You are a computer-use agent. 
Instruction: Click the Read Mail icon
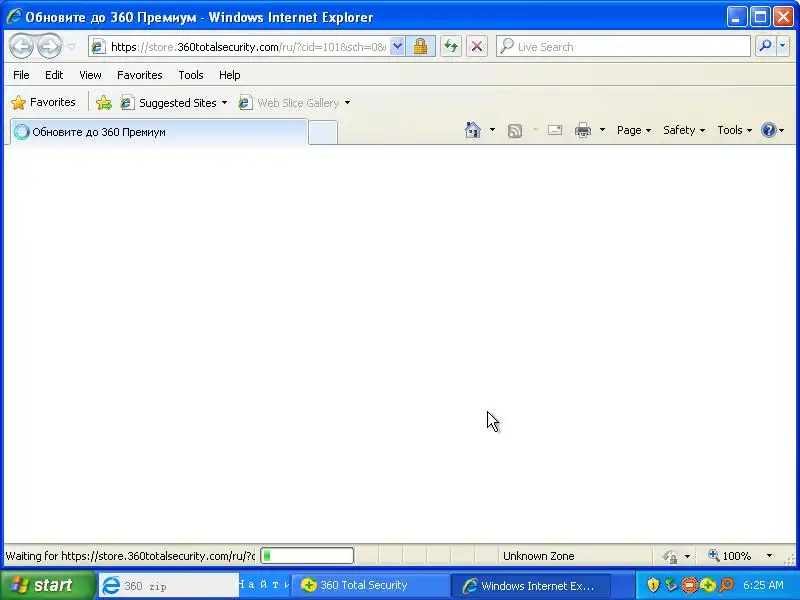tap(555, 130)
